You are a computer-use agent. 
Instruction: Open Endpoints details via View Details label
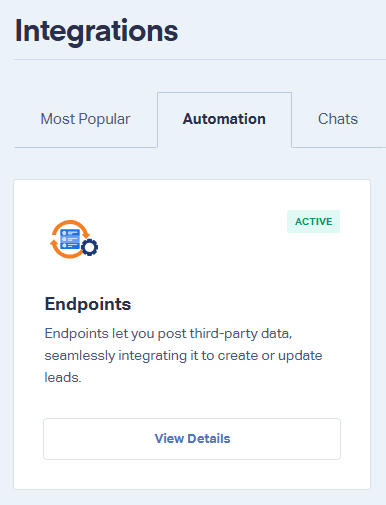point(192,439)
